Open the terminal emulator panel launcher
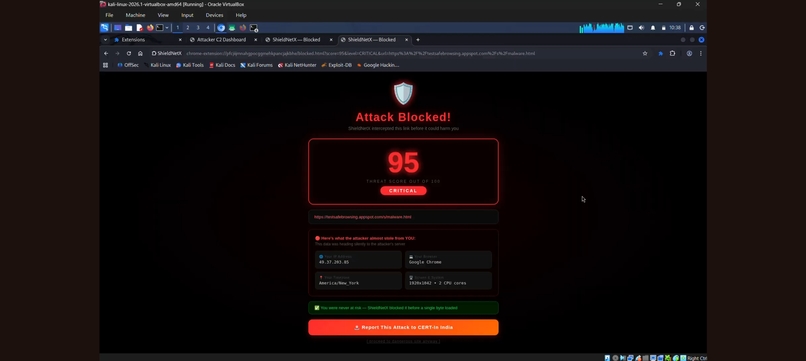The width and height of the screenshot is (806, 361). point(160,28)
